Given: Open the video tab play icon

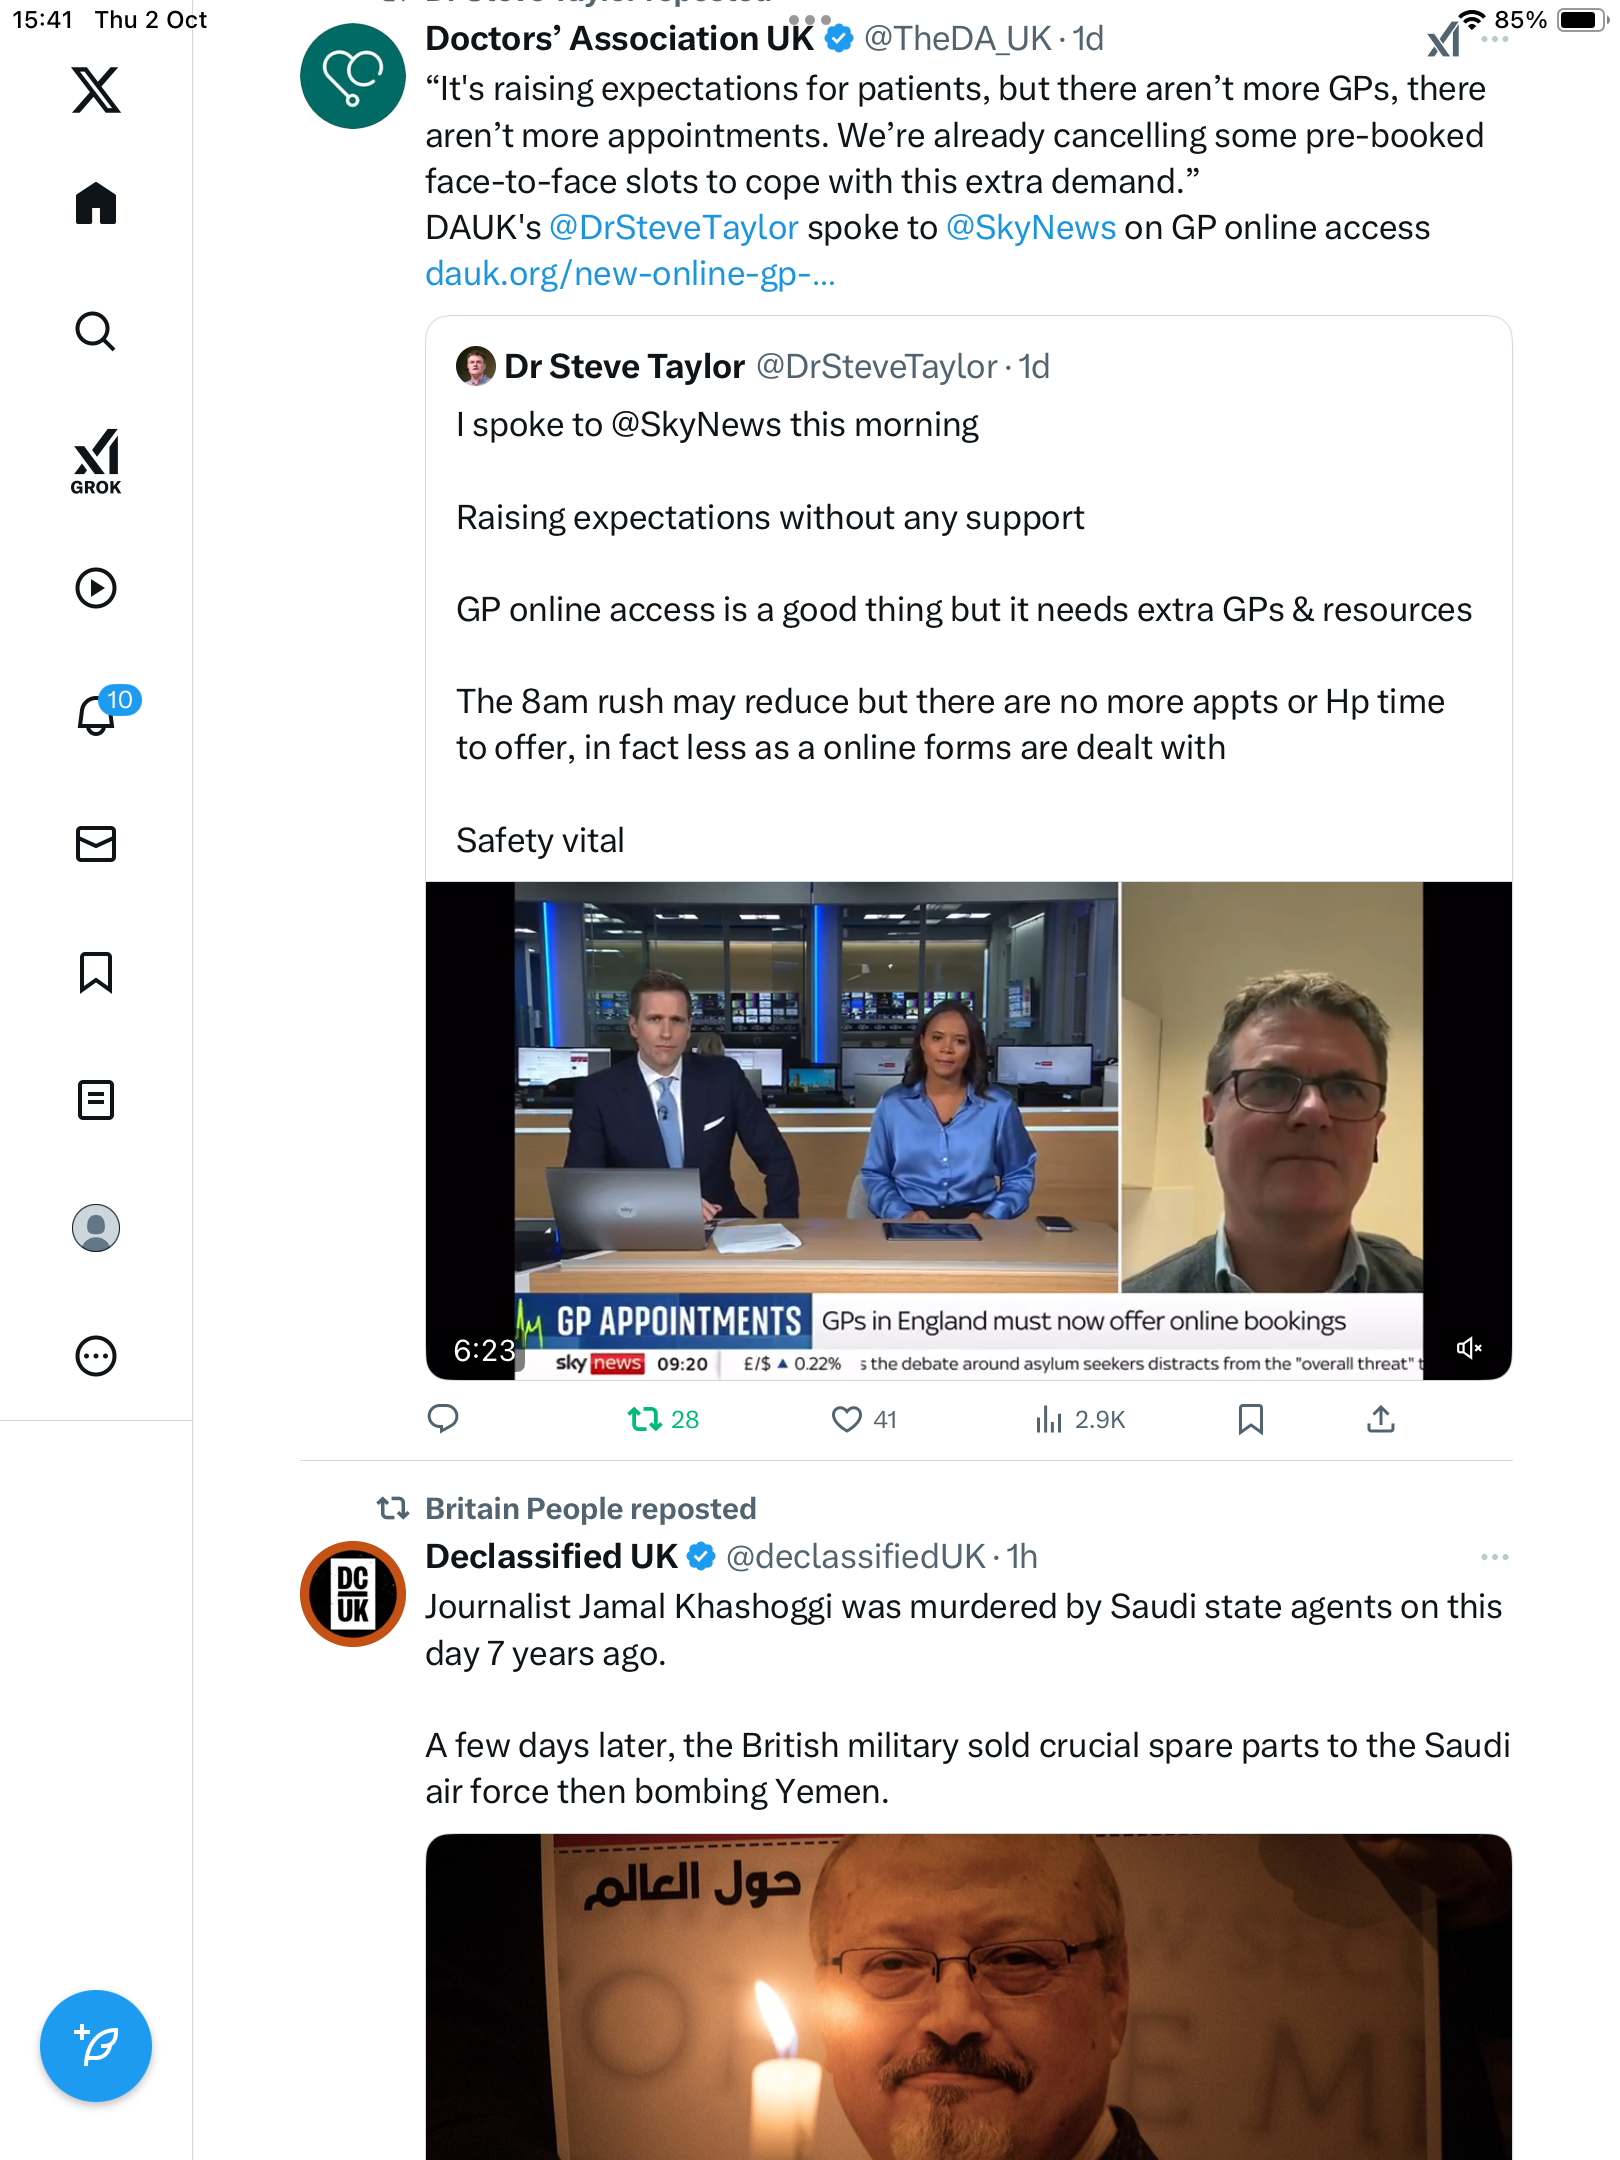Looking at the screenshot, I should (x=96, y=588).
